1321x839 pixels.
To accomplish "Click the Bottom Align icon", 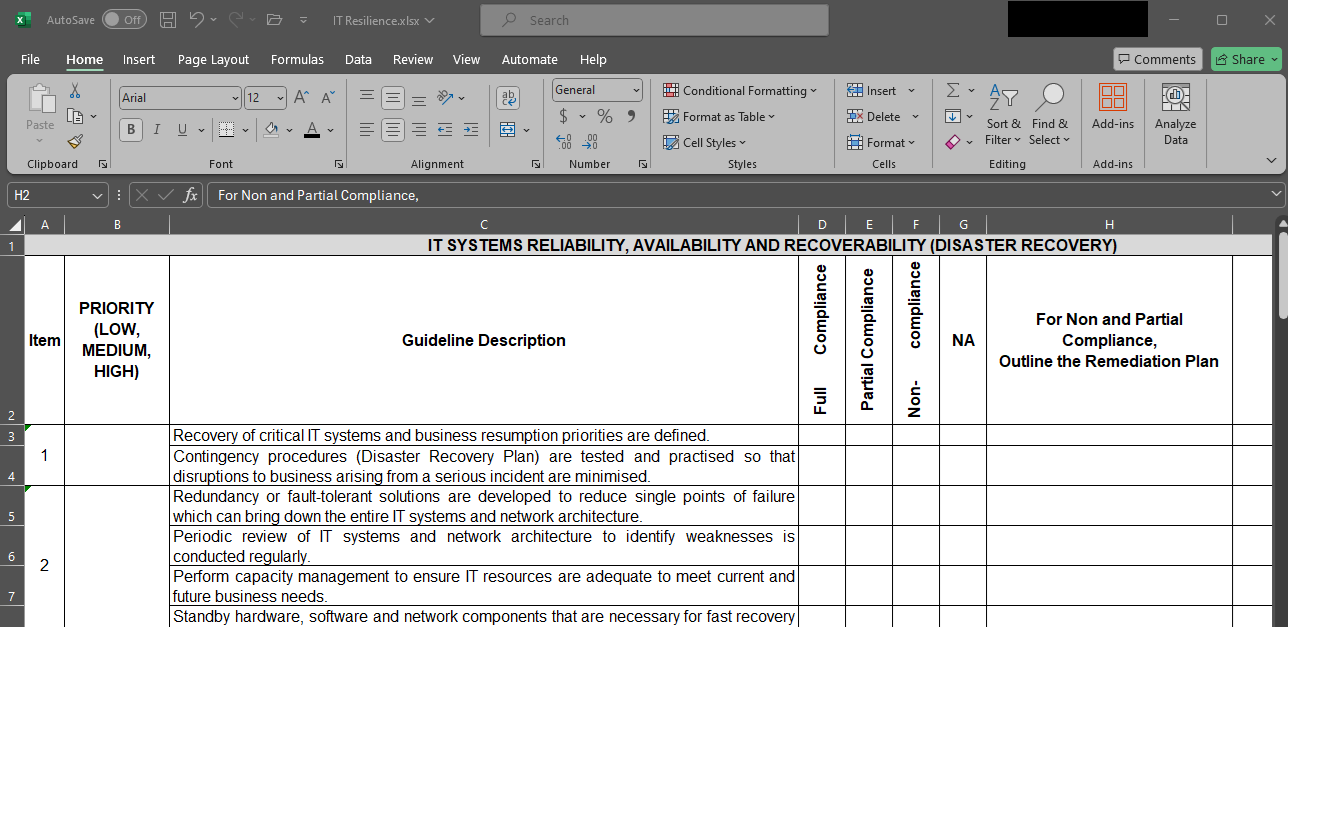I will [x=419, y=98].
